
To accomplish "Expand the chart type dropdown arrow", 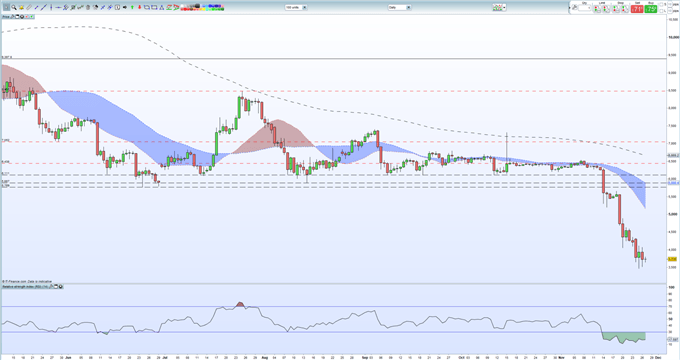I will (504, 7).
